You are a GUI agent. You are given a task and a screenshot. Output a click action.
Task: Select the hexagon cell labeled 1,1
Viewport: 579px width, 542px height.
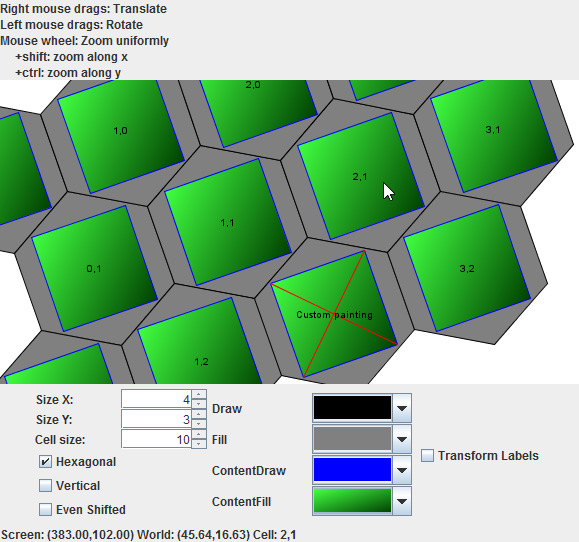[x=227, y=223]
